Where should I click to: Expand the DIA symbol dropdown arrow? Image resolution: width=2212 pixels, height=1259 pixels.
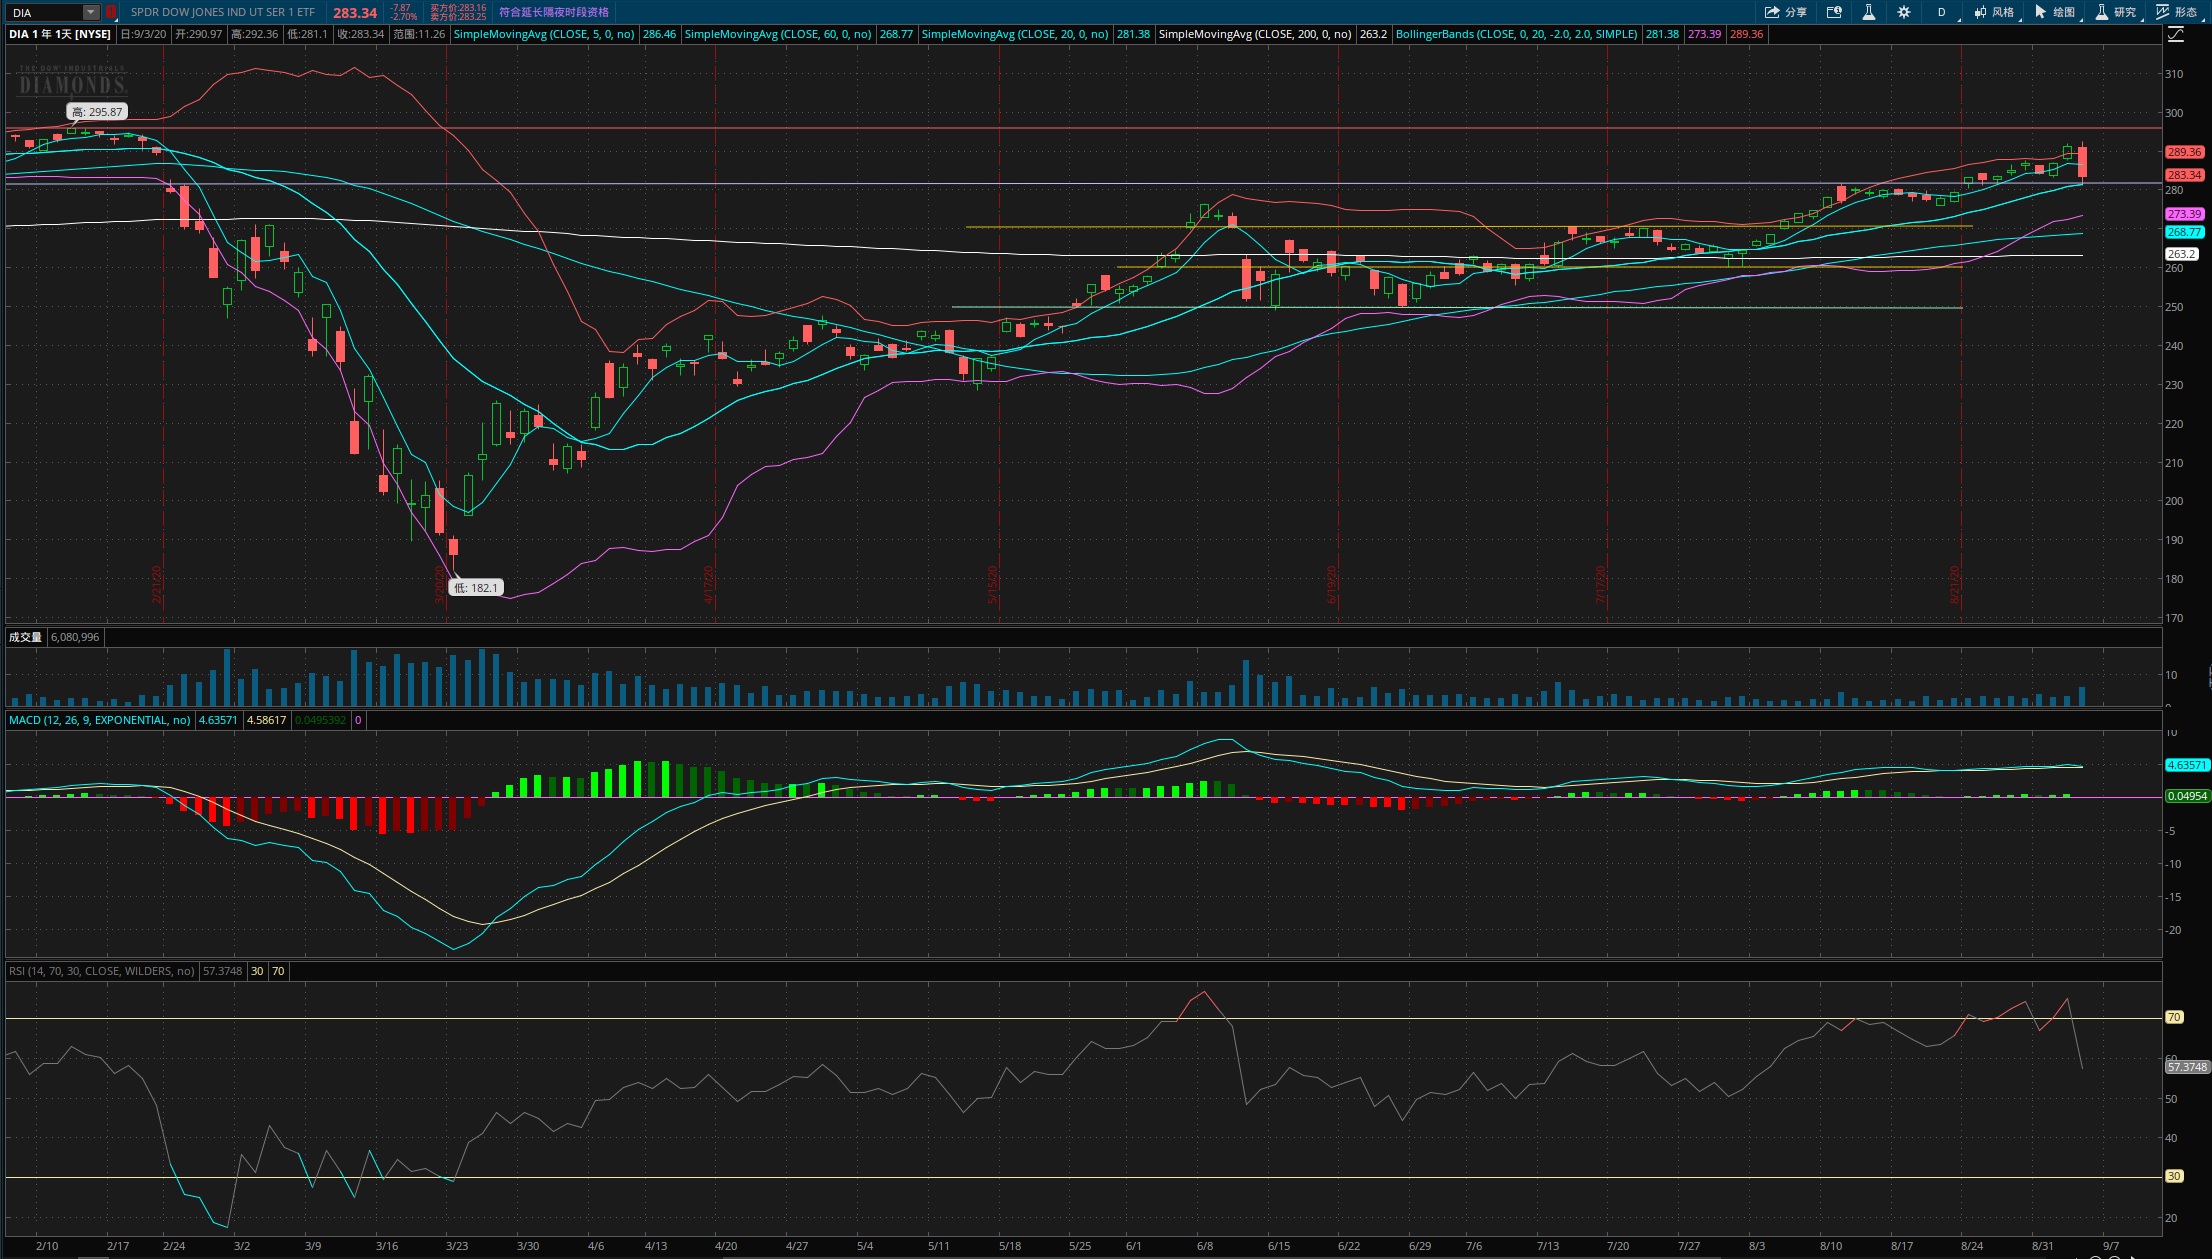tap(91, 12)
